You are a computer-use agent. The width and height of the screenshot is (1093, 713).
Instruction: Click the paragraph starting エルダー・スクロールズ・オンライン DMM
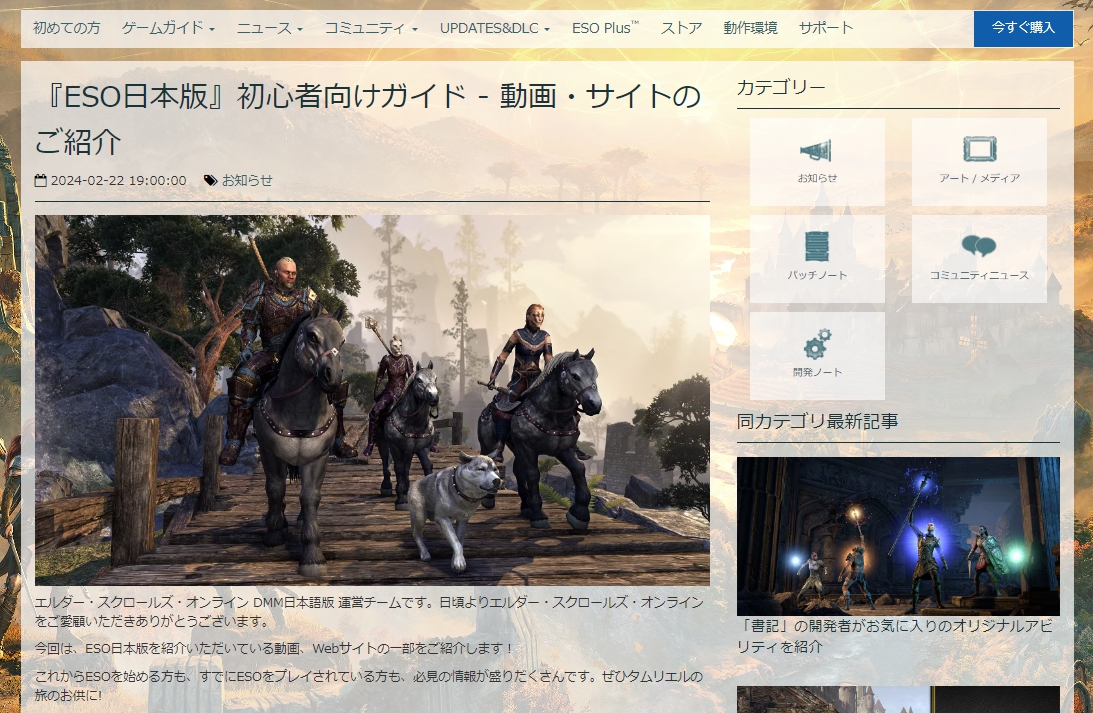click(369, 611)
